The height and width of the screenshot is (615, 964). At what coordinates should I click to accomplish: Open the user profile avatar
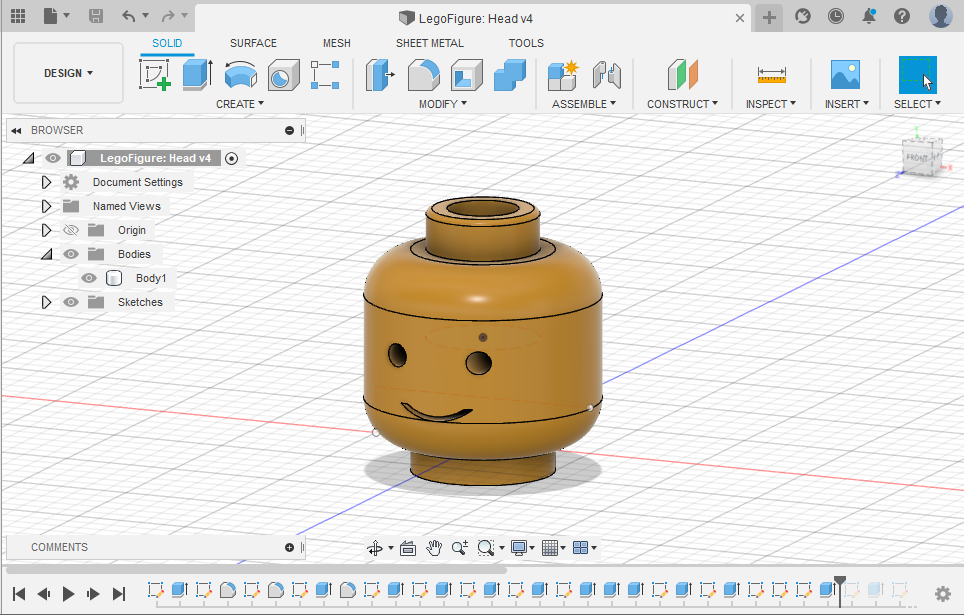[941, 16]
